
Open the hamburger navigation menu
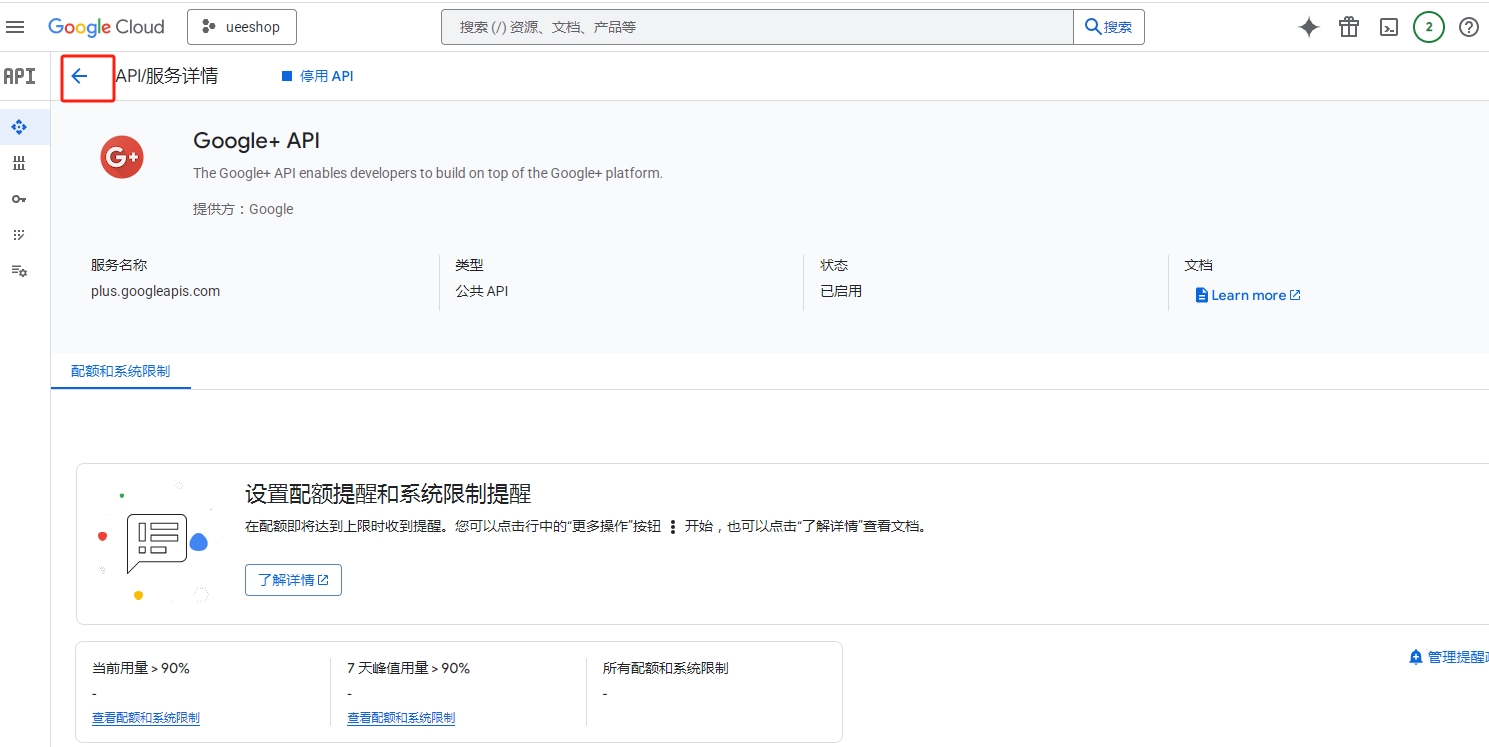click(15, 27)
